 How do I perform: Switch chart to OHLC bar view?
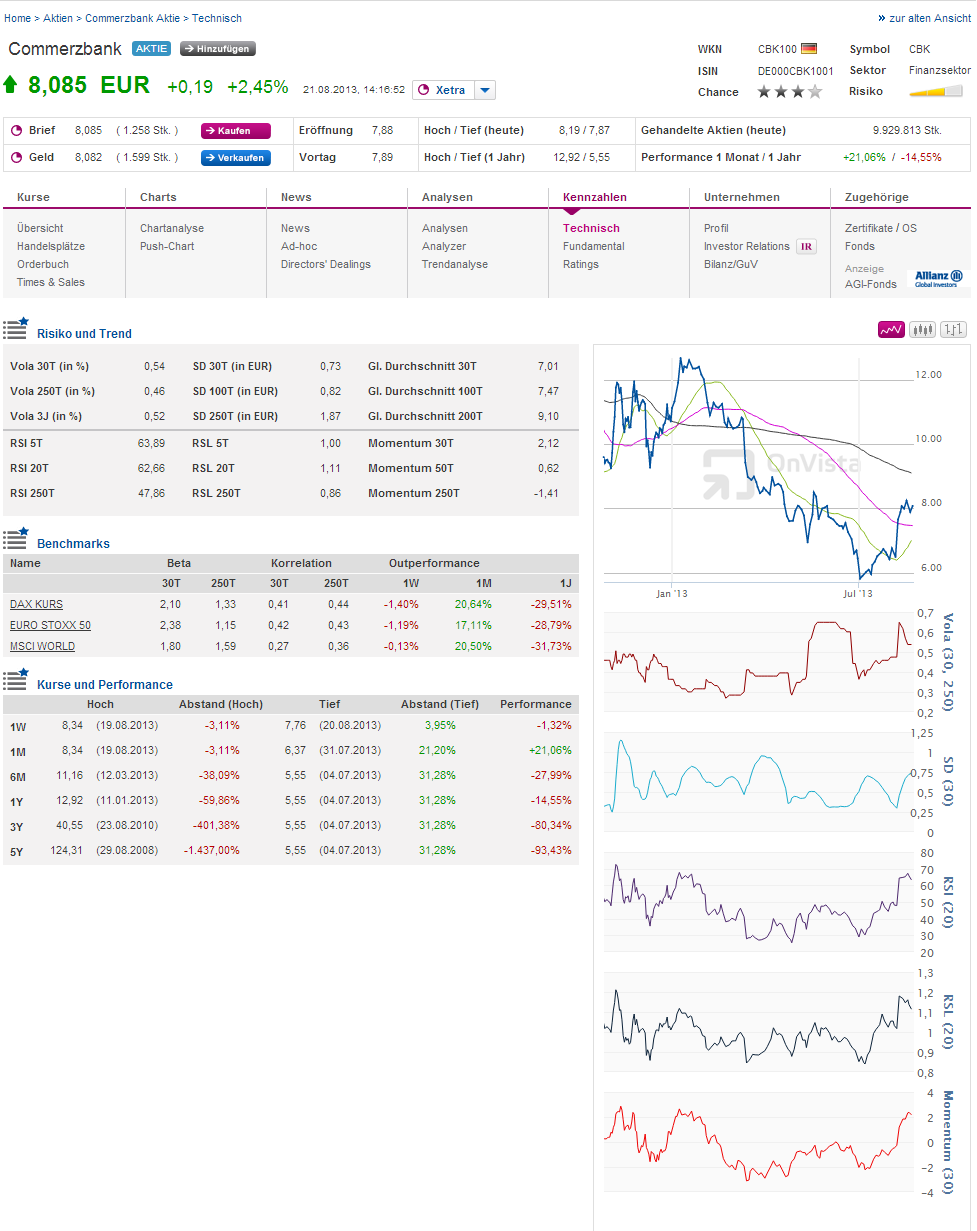[954, 329]
